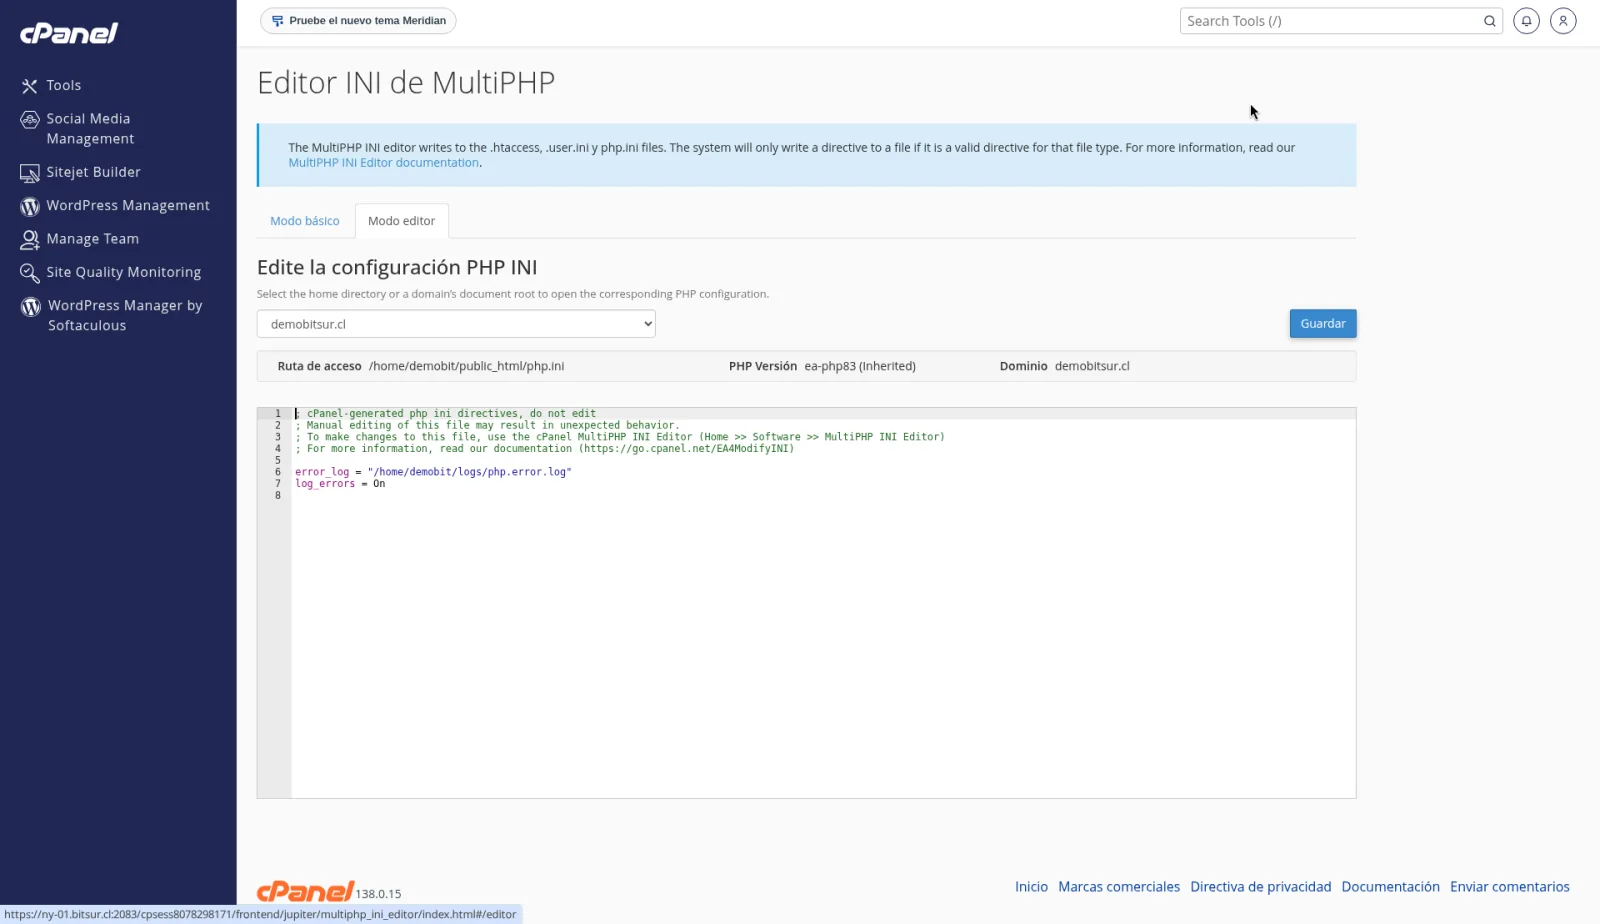The width and height of the screenshot is (1600, 924).
Task: Open Tools via its wrench icon
Action: (30, 86)
